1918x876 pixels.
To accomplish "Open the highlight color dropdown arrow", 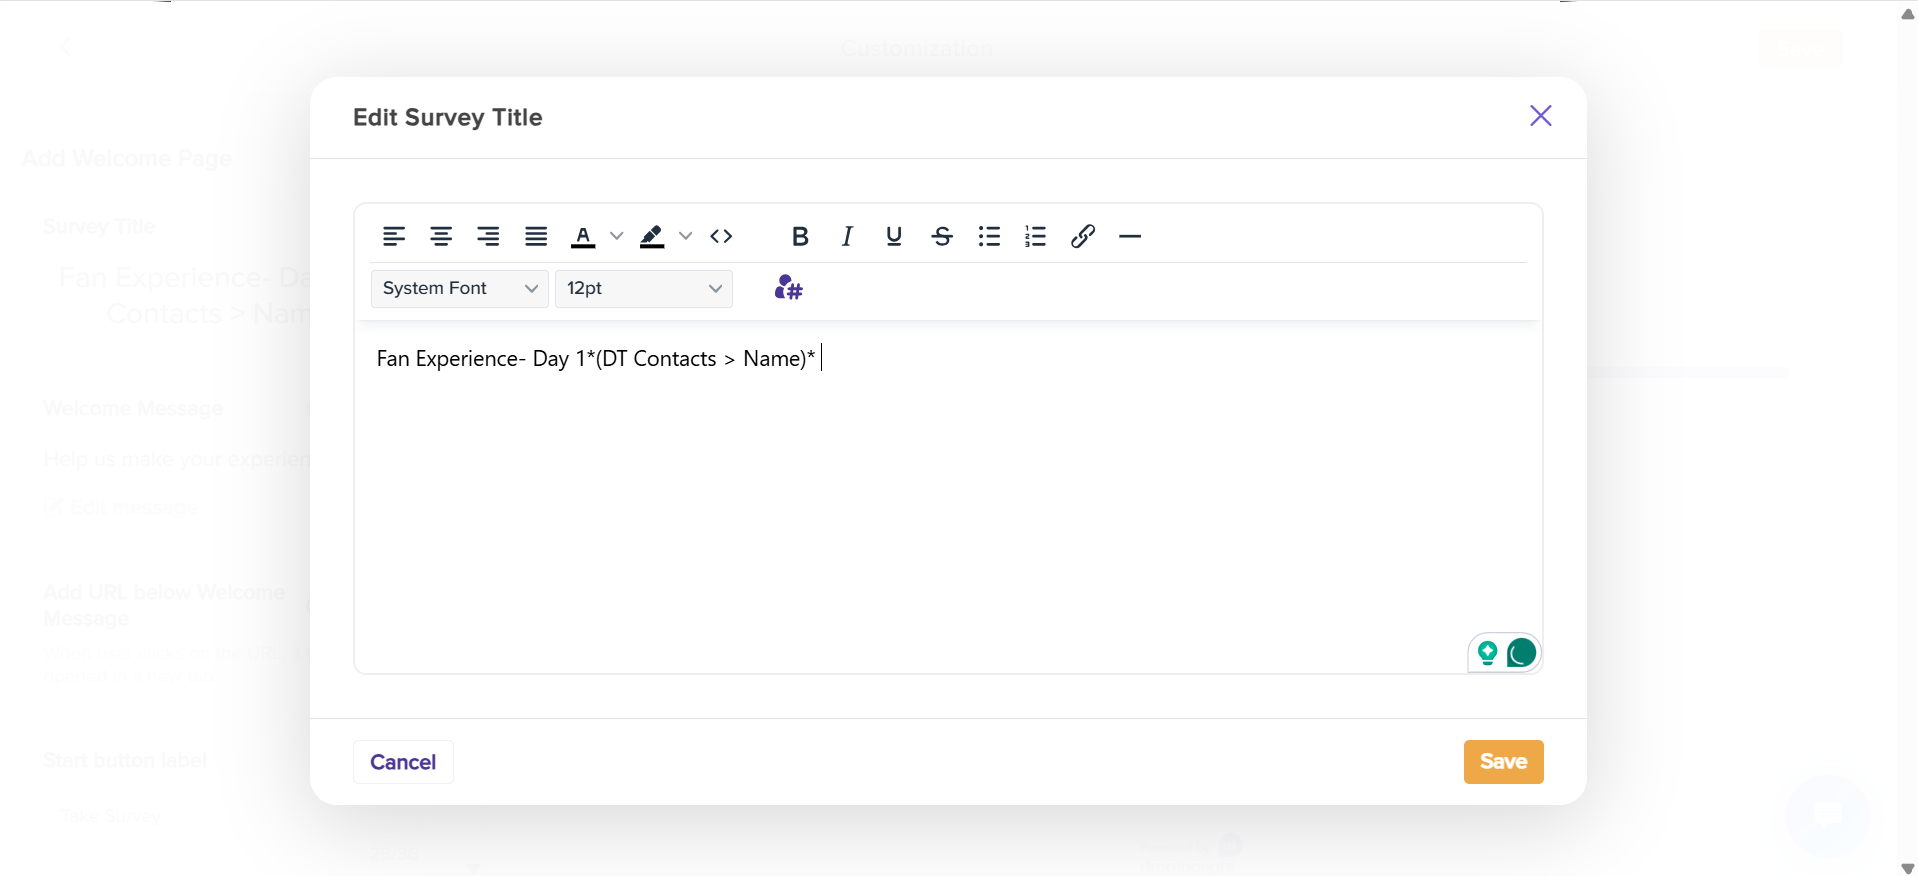I will pos(686,237).
